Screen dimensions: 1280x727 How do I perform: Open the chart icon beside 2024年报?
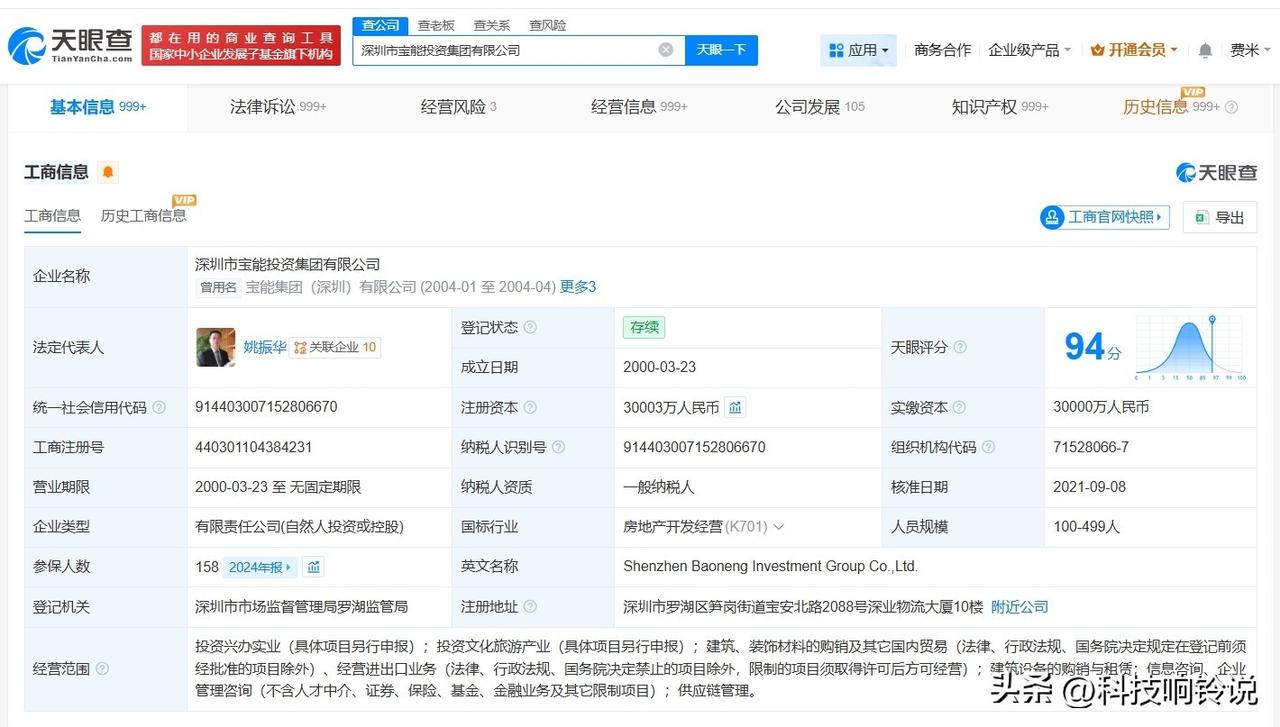coord(314,567)
